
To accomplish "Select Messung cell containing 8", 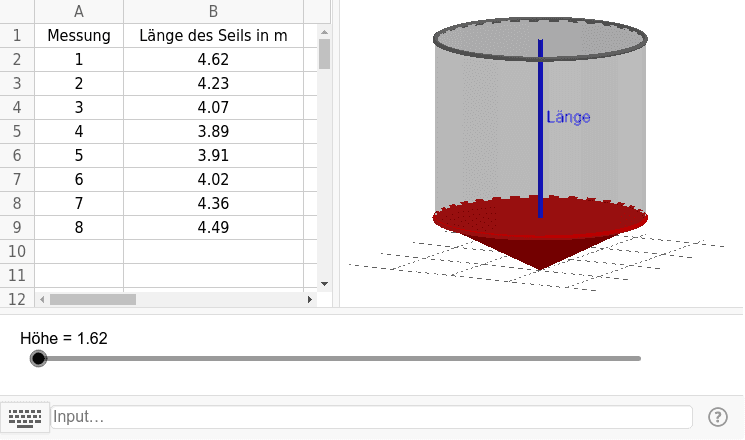I will pyautogui.click(x=79, y=227).
